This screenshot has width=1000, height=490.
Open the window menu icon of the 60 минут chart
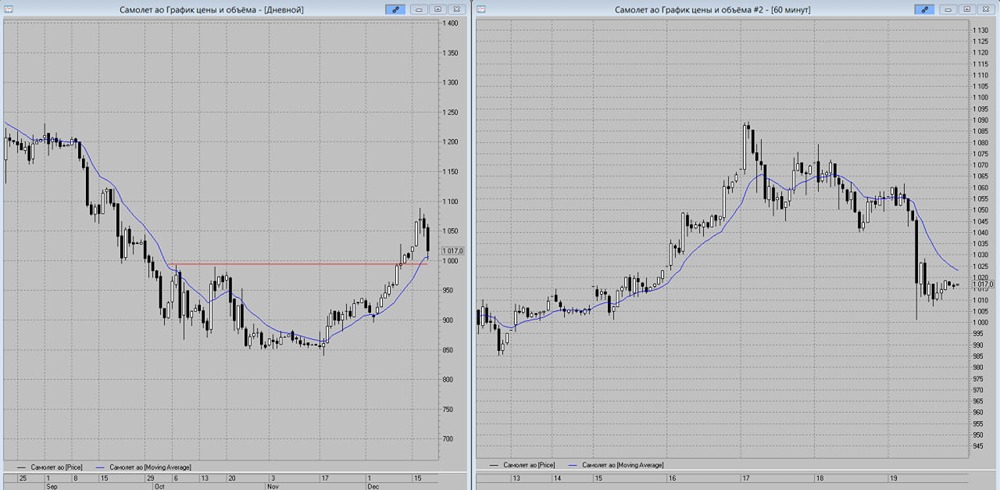(x=482, y=10)
